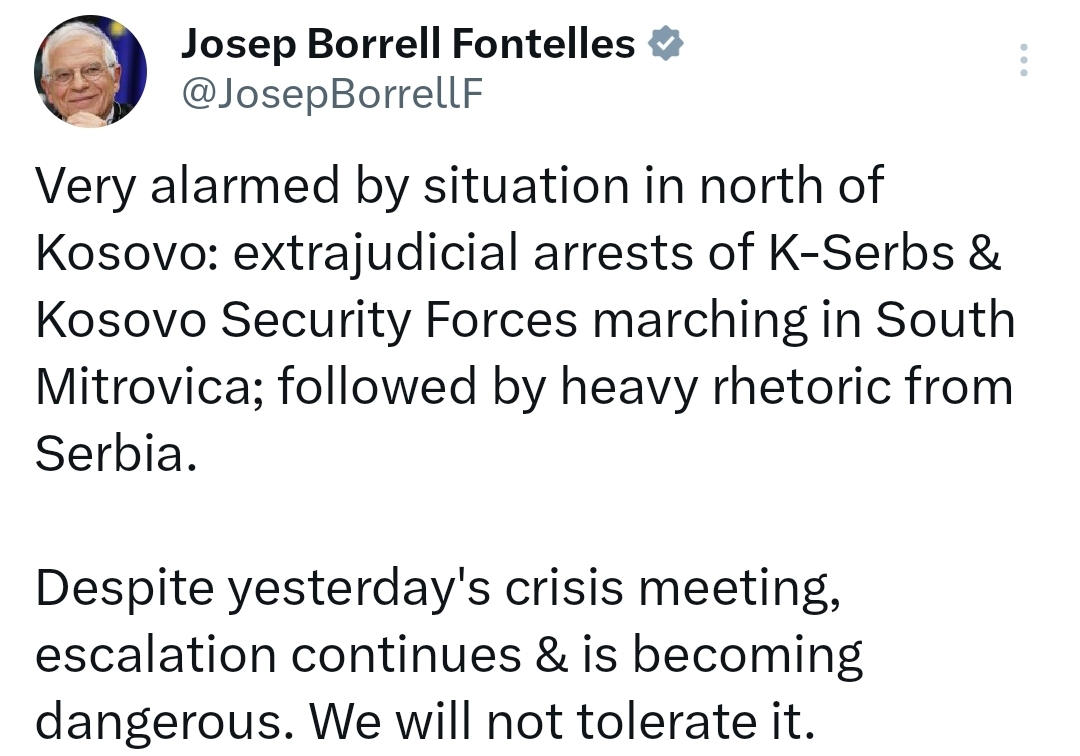The height and width of the screenshot is (756, 1080).
Task: Click the paragraph starting 'Despite yesterday's crisis meeting'
Action: pos(449,655)
